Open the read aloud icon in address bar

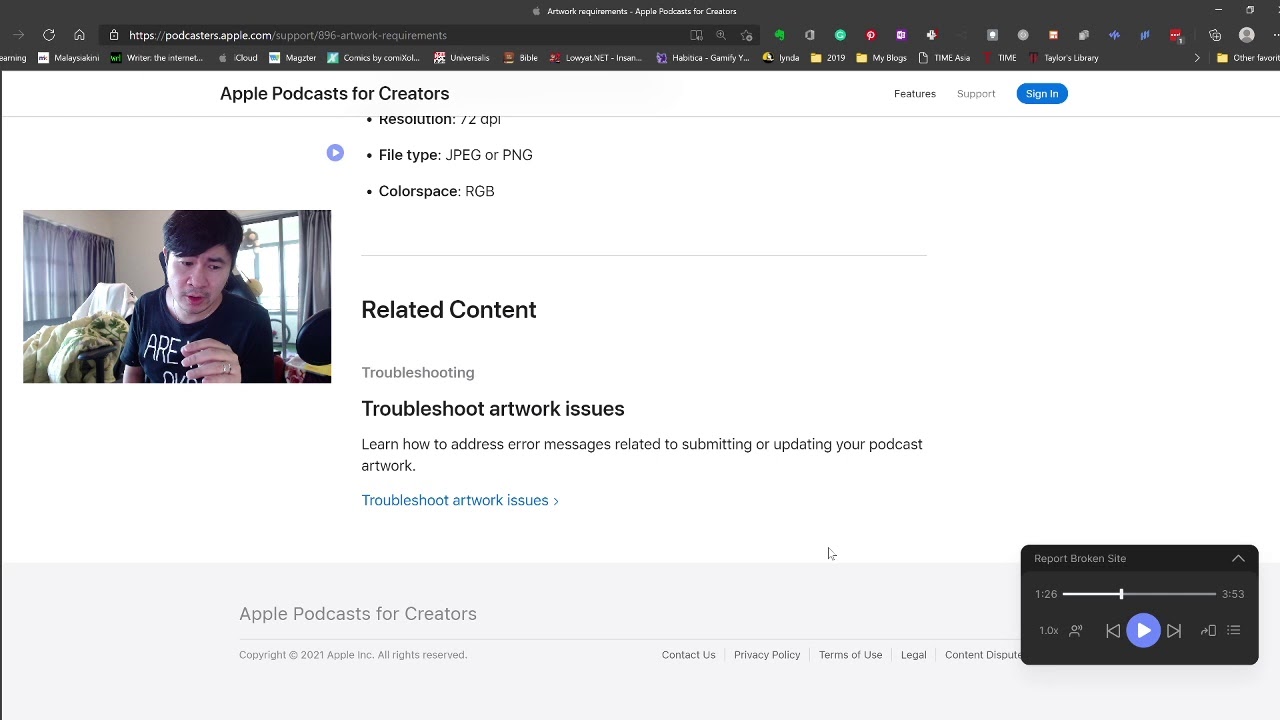click(696, 35)
